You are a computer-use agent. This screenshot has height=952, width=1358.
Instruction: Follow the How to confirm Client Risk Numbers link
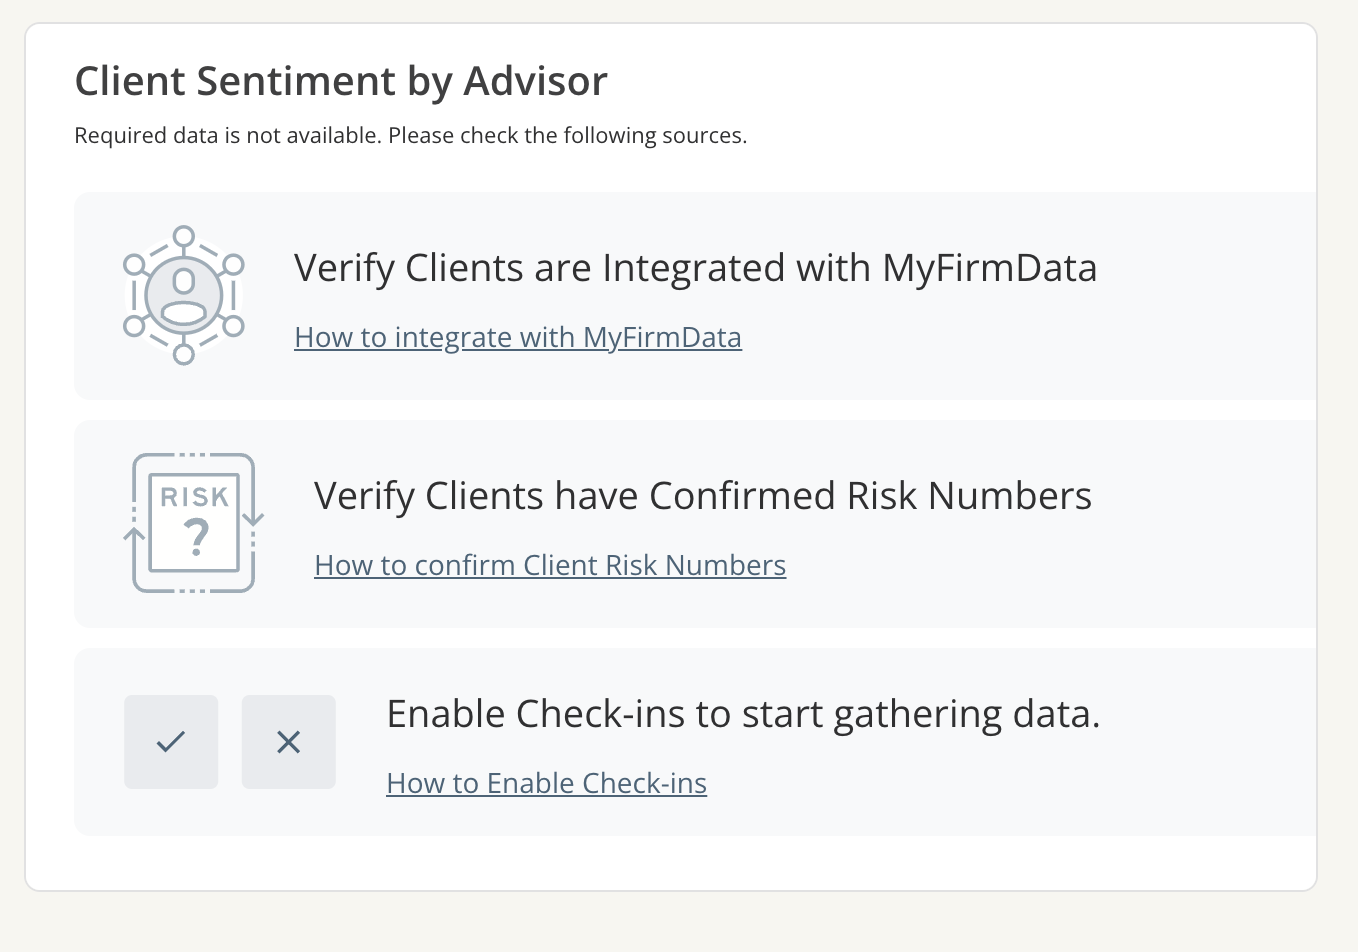coord(550,565)
